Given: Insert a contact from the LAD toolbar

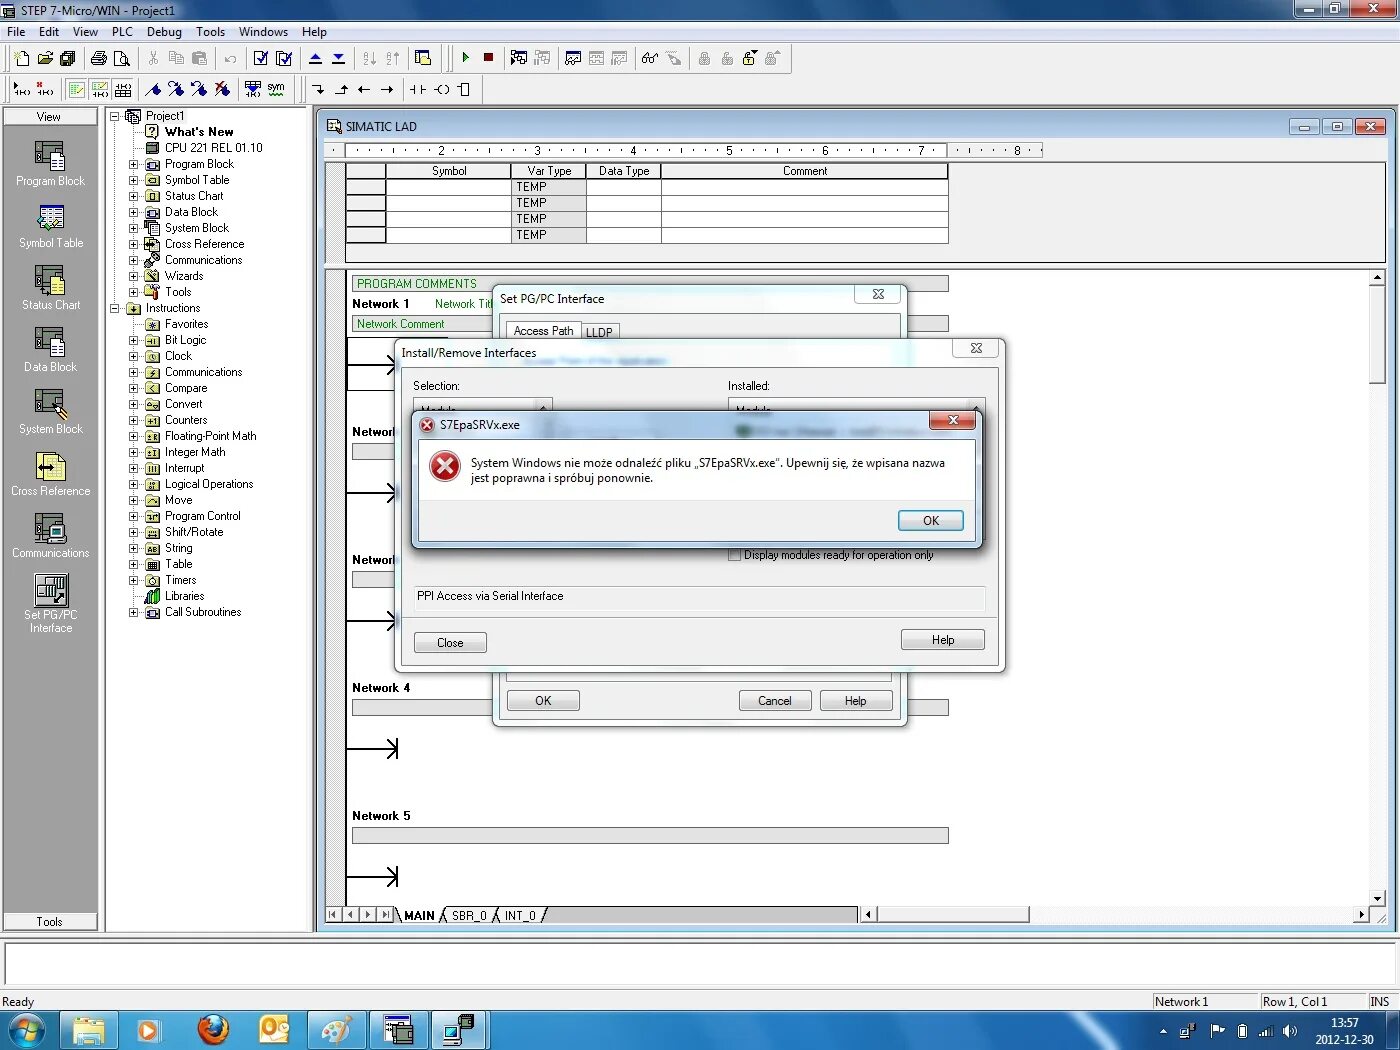Looking at the screenshot, I should (418, 89).
